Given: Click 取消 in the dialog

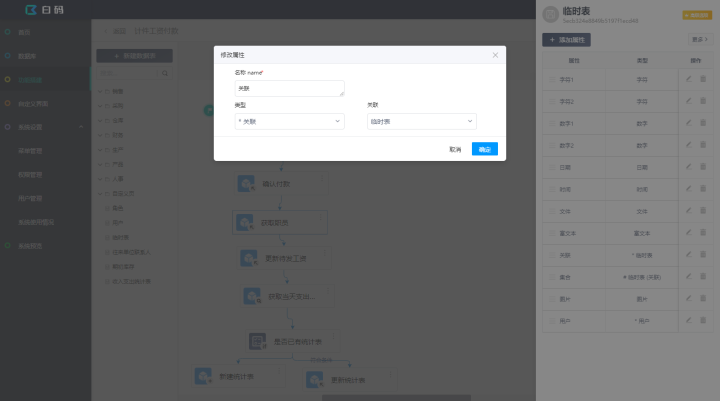Looking at the screenshot, I should click(x=455, y=149).
